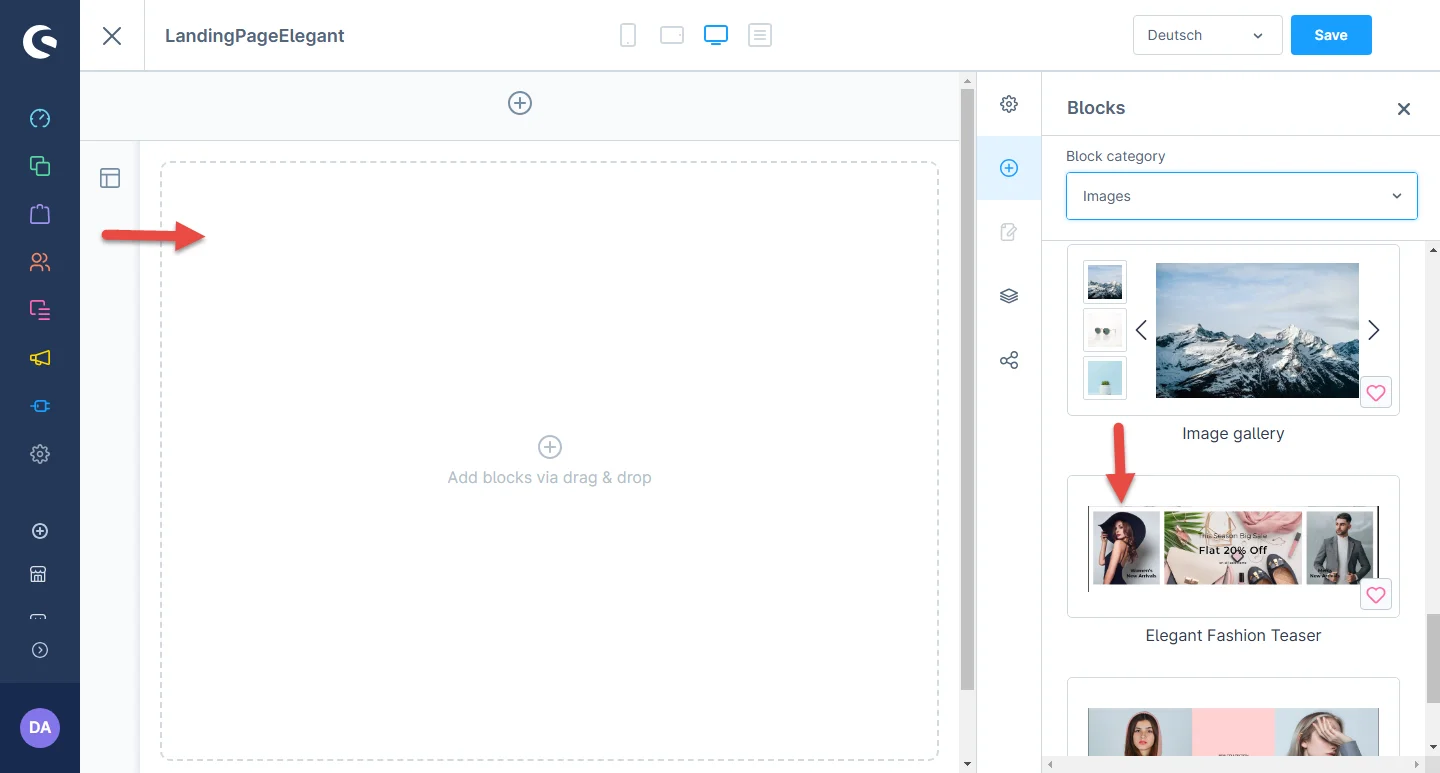Open the Marketing megaphone icon
Screen dimensions: 1440x773
click(x=40, y=358)
